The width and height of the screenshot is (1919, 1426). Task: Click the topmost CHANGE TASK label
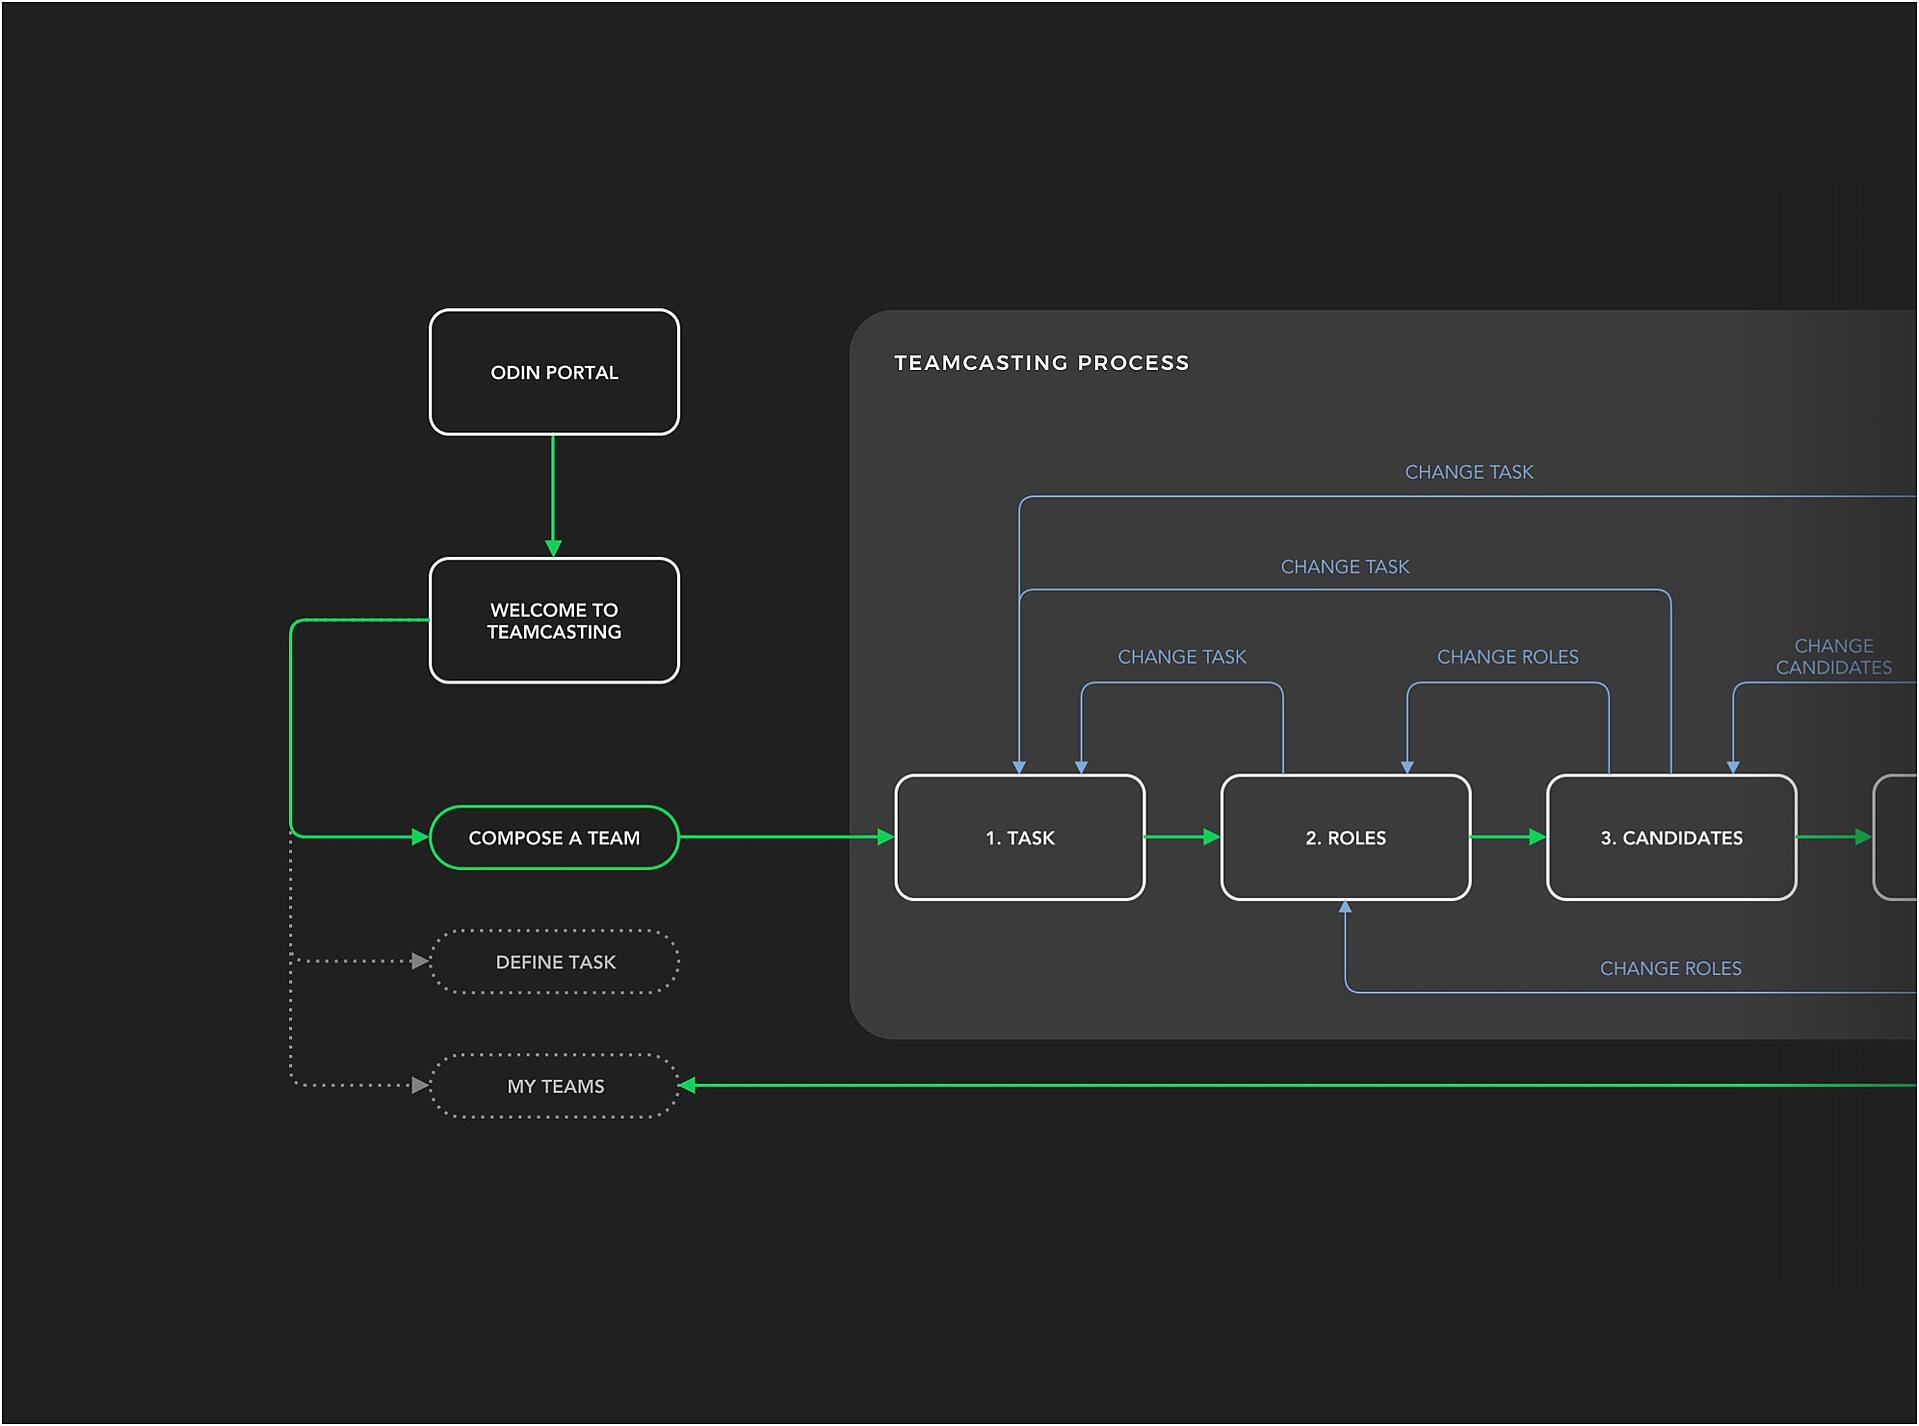coord(1468,472)
